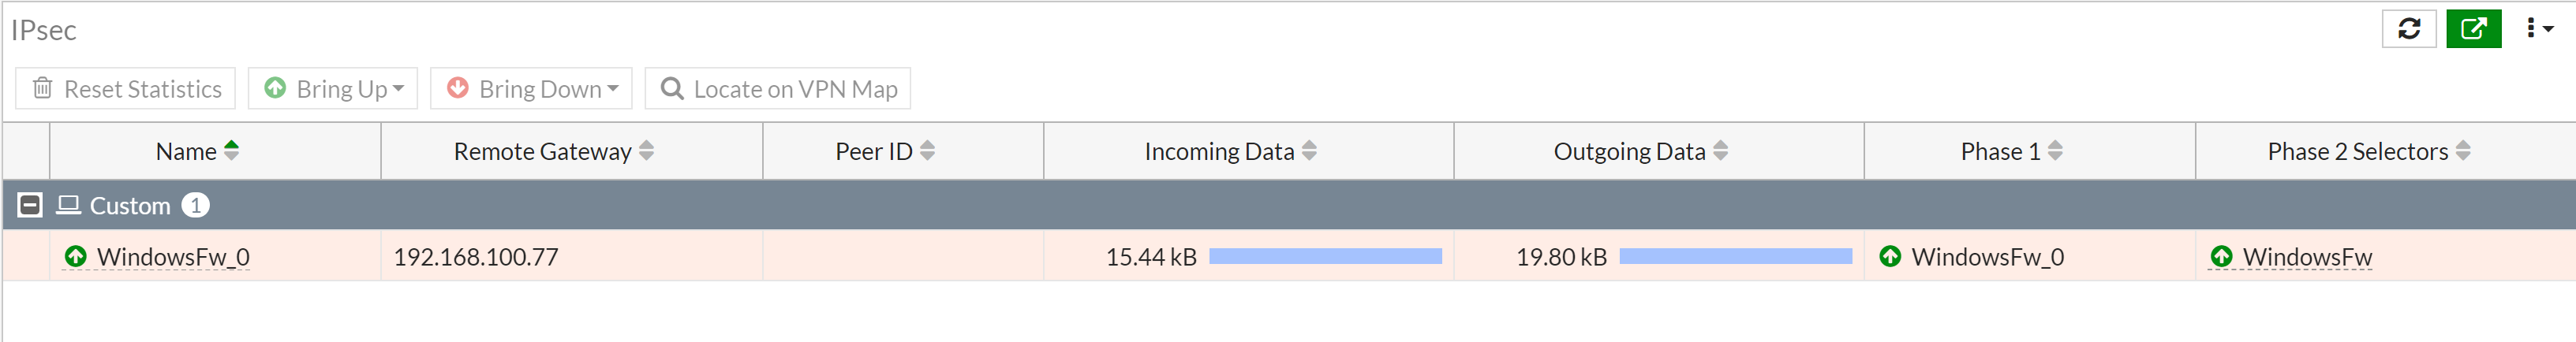Sort by Phase 2 Selectors arrows
Screen dimensions: 2576x342
pos(2463,151)
